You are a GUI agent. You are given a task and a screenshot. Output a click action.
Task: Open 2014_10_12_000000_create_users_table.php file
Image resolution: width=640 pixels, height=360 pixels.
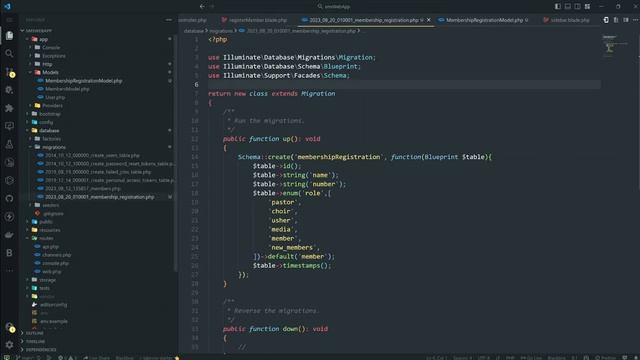[92, 155]
